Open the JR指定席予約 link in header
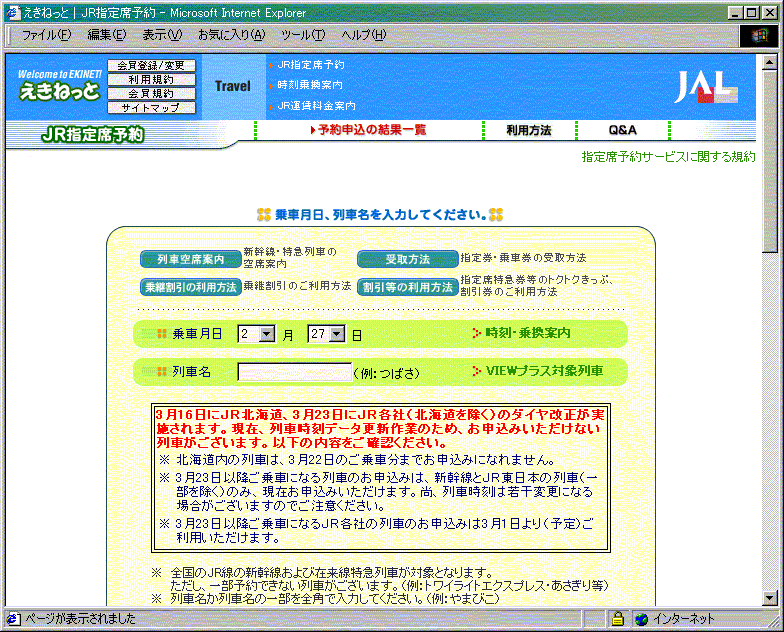The width and height of the screenshot is (784, 632). (x=310, y=65)
